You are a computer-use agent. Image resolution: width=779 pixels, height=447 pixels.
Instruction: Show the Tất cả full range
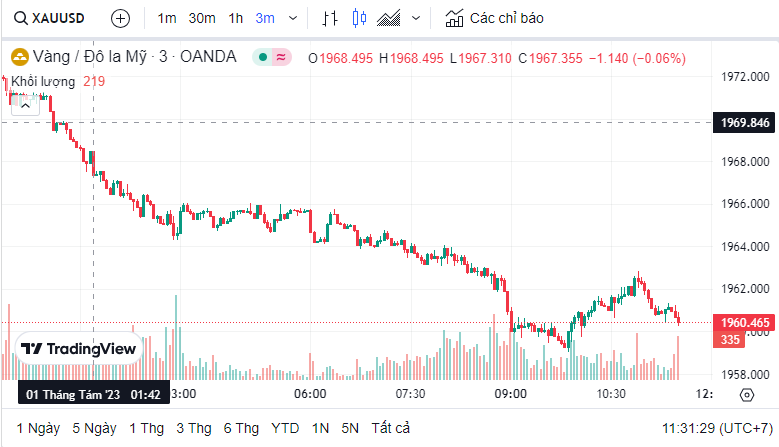tap(391, 428)
